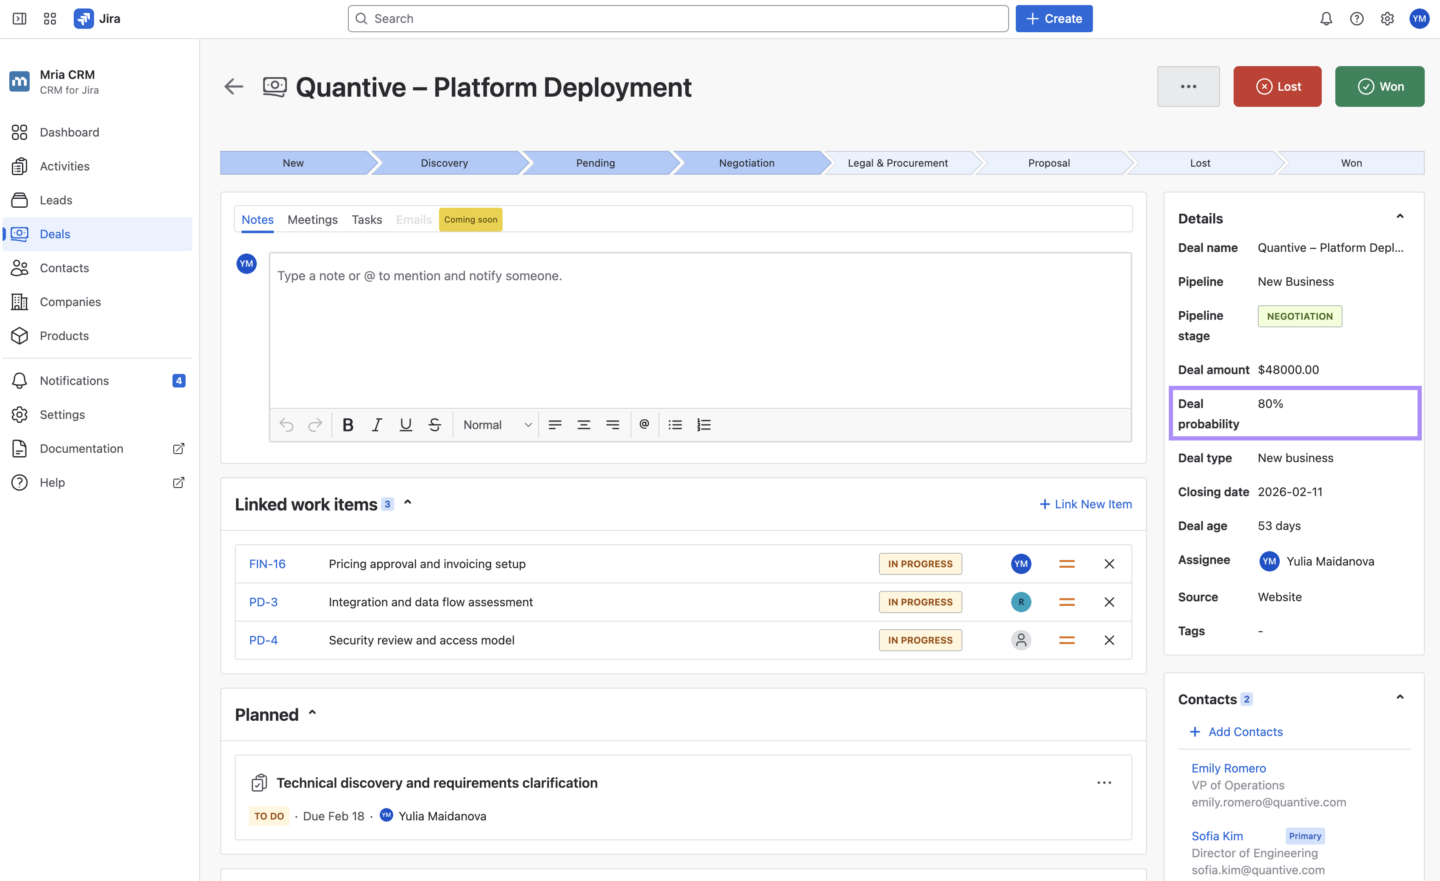
Task: Collapse the Details panel
Action: tap(1399, 215)
